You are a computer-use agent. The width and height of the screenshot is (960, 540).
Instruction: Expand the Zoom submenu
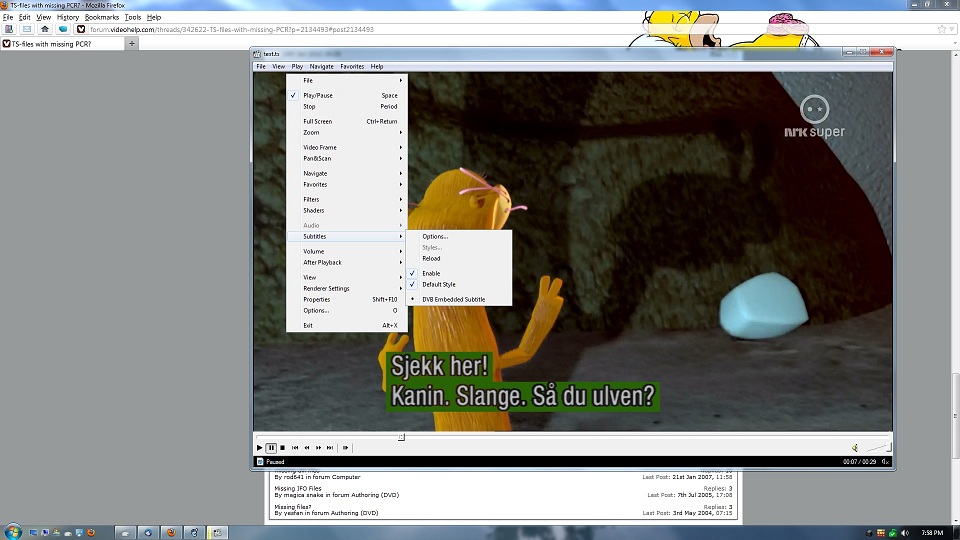coord(347,133)
